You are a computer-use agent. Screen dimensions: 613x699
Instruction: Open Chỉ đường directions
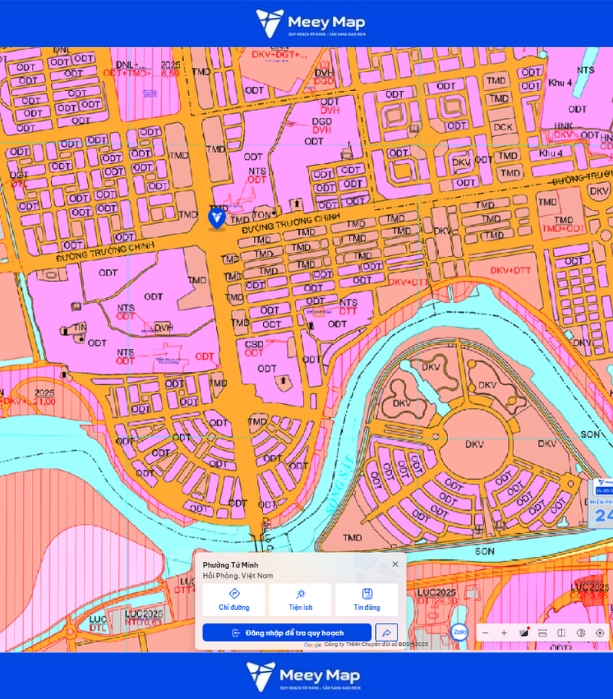tap(234, 600)
